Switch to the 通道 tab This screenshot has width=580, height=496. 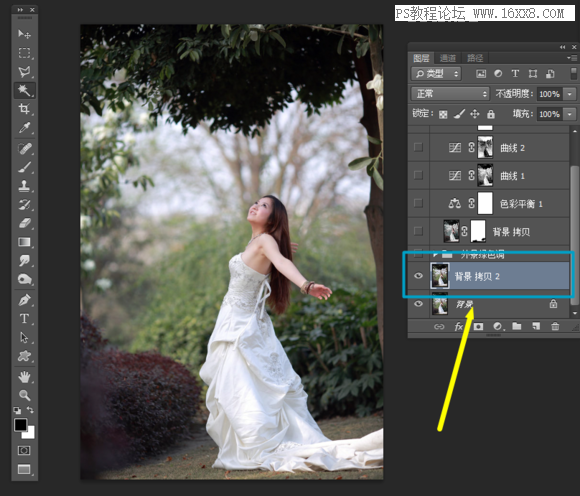(448, 58)
